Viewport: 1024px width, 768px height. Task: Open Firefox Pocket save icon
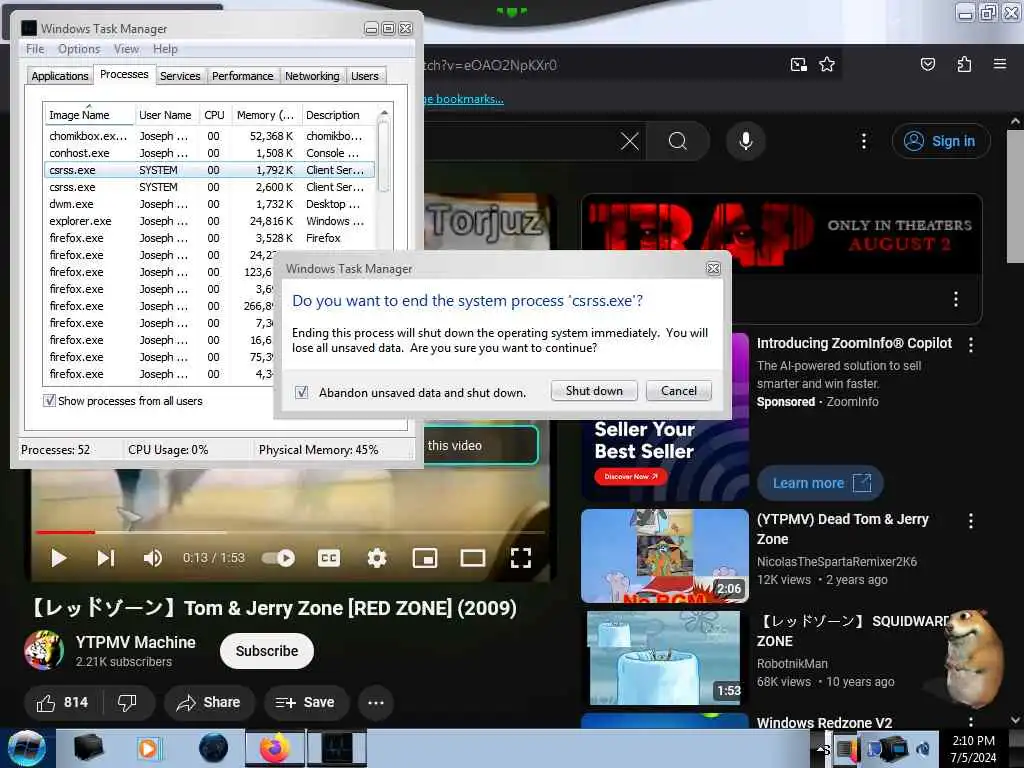(927, 64)
